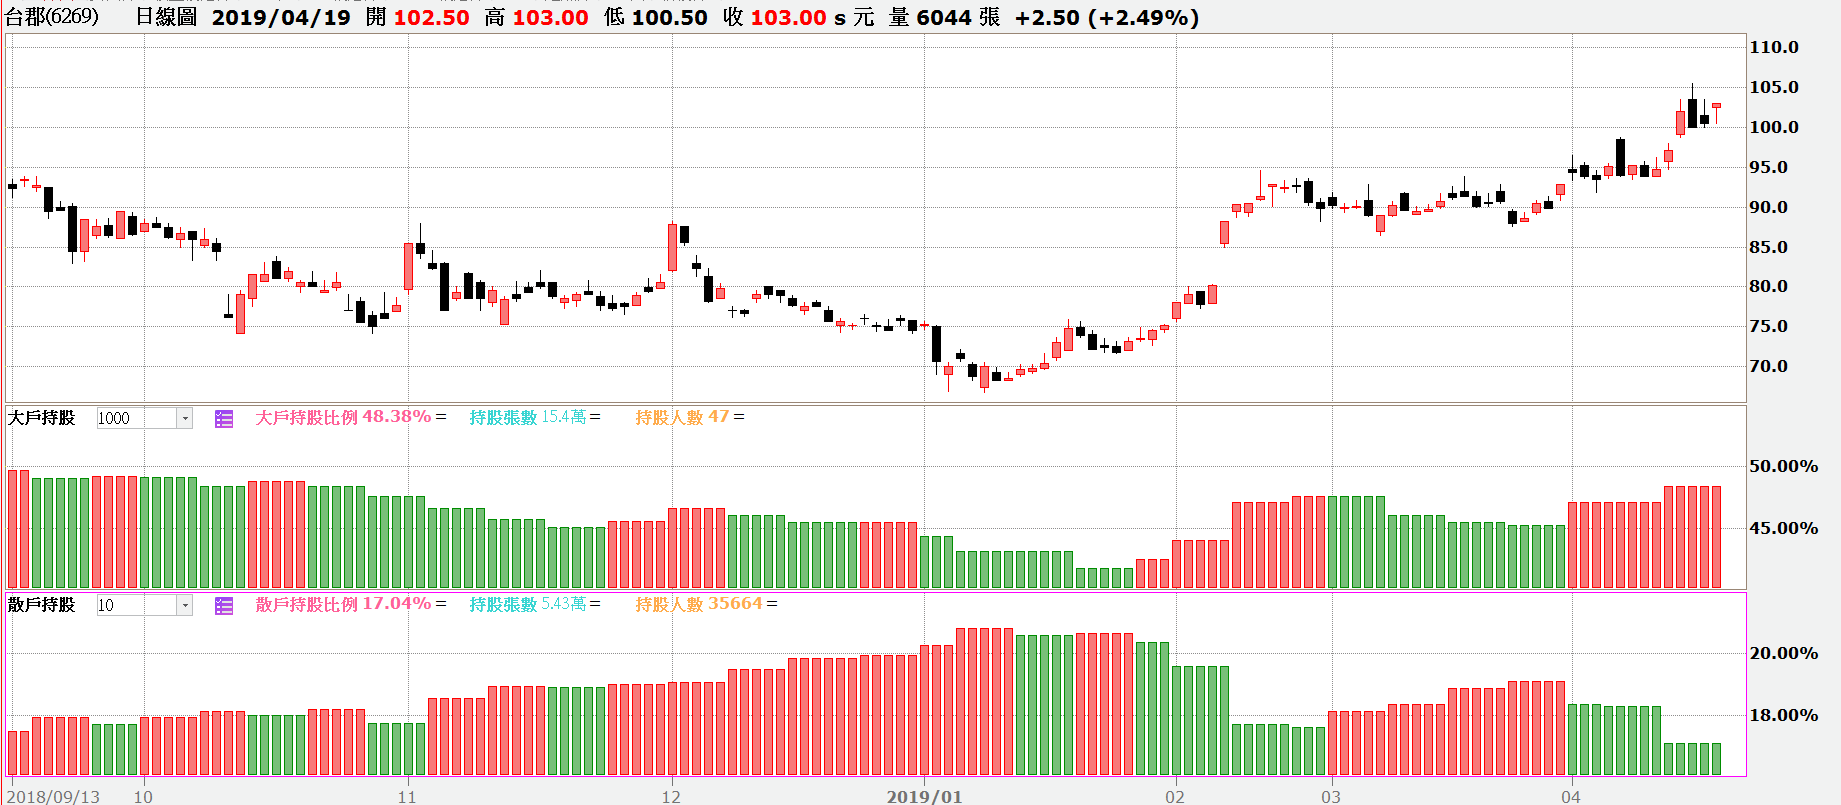Image resolution: width=1841 pixels, height=805 pixels.
Task: Expand the 大戶持股 threshold dropdown arrow
Action: 185,419
